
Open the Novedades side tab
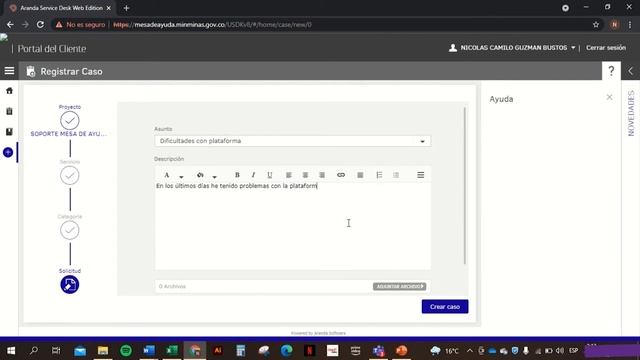point(631,113)
